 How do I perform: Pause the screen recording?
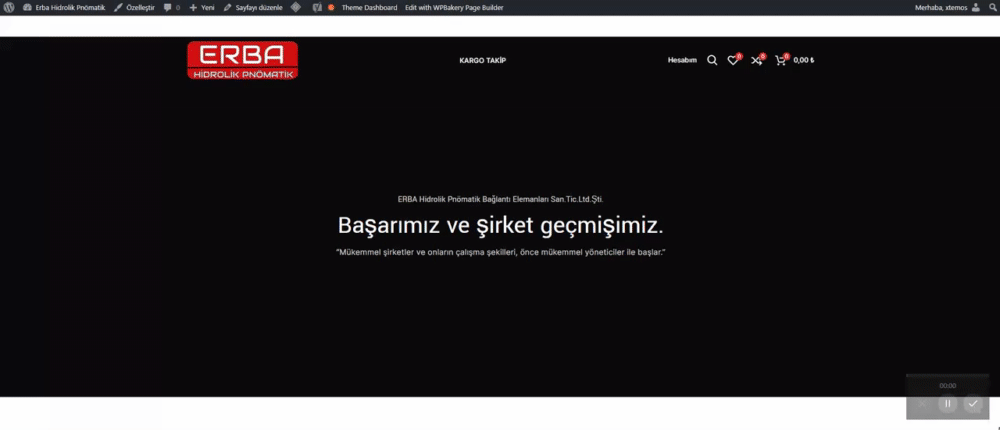pos(948,403)
